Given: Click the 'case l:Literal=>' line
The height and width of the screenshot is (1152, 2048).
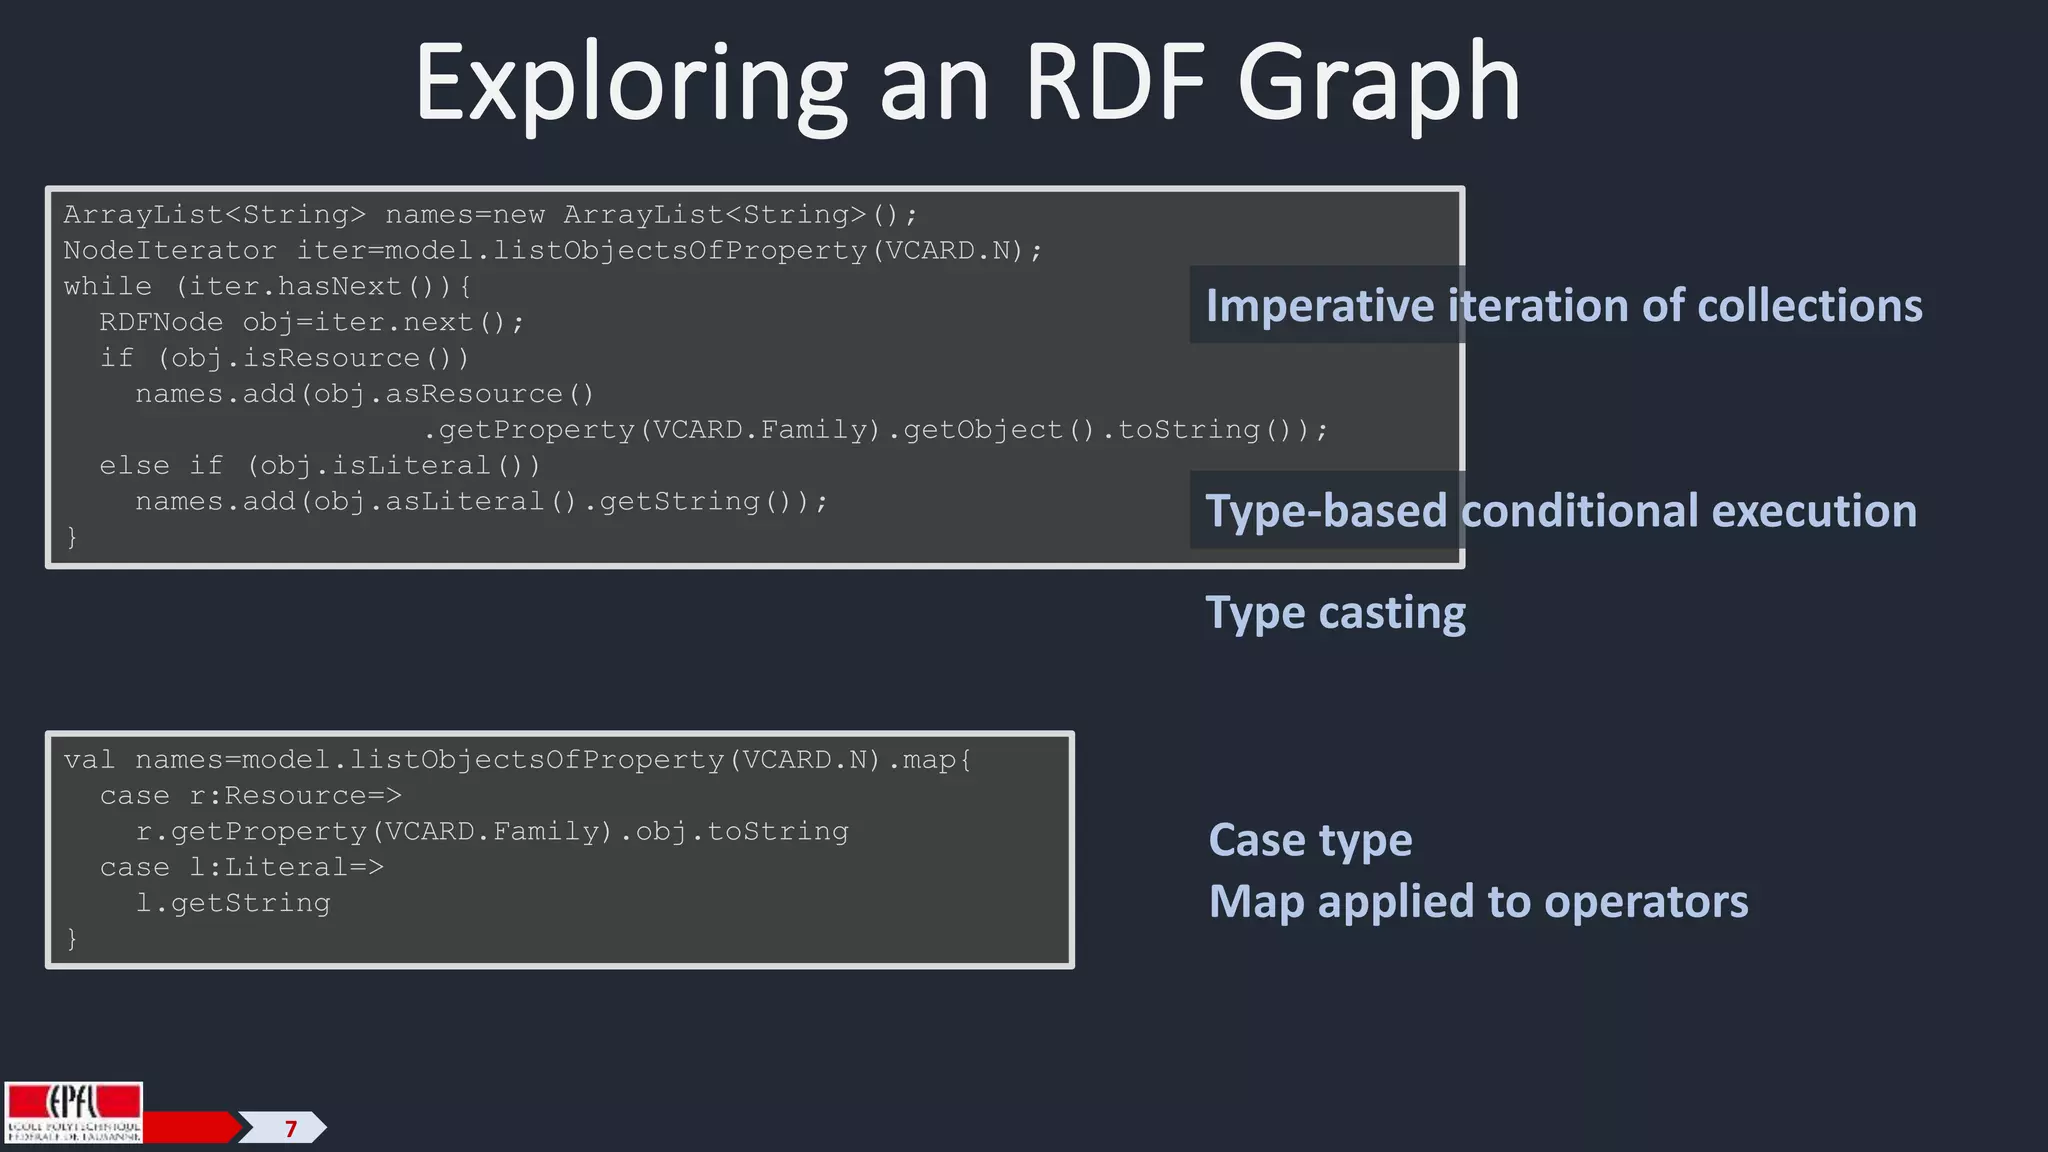Looking at the screenshot, I should coord(241,868).
